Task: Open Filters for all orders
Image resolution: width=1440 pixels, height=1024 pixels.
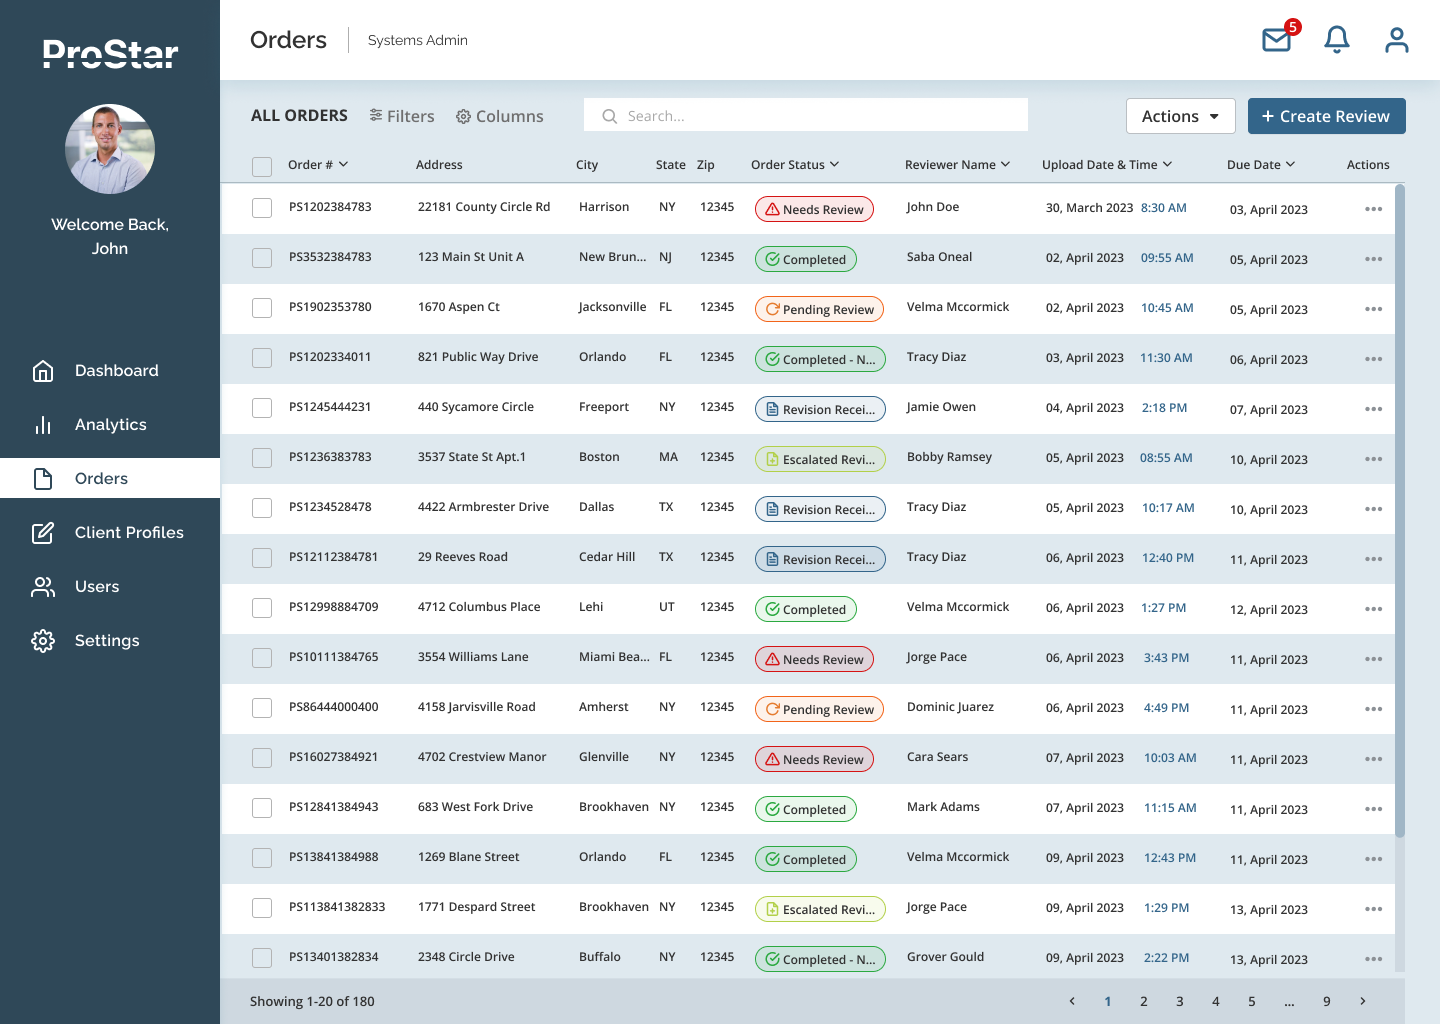Action: tap(402, 116)
